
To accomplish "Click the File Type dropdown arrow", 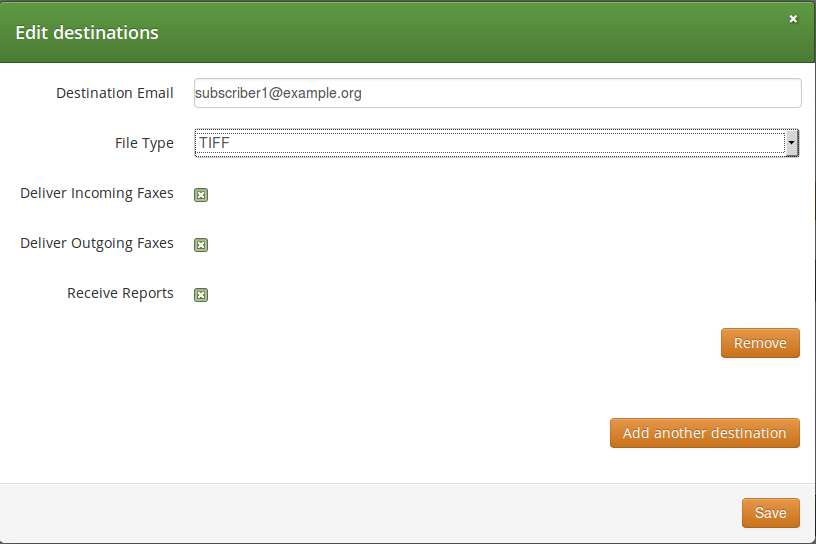I will pos(791,143).
